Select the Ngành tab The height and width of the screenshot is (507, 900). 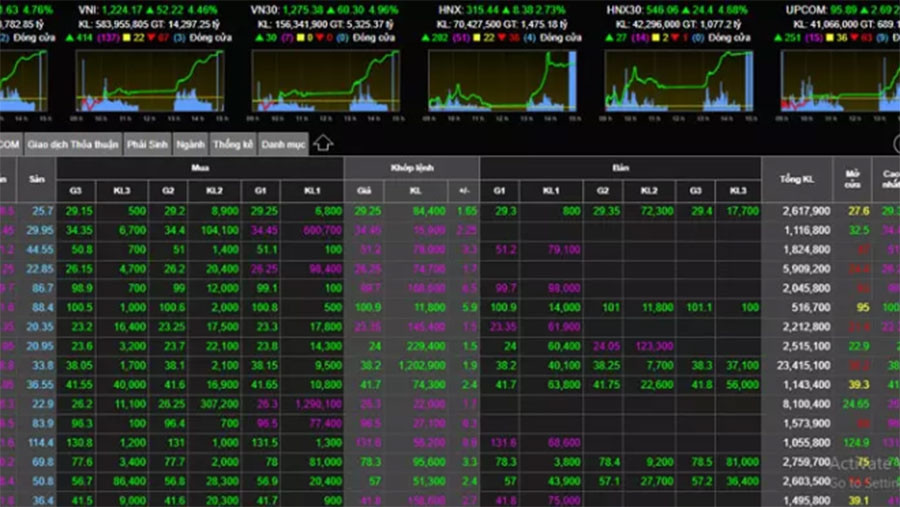pyautogui.click(x=190, y=144)
